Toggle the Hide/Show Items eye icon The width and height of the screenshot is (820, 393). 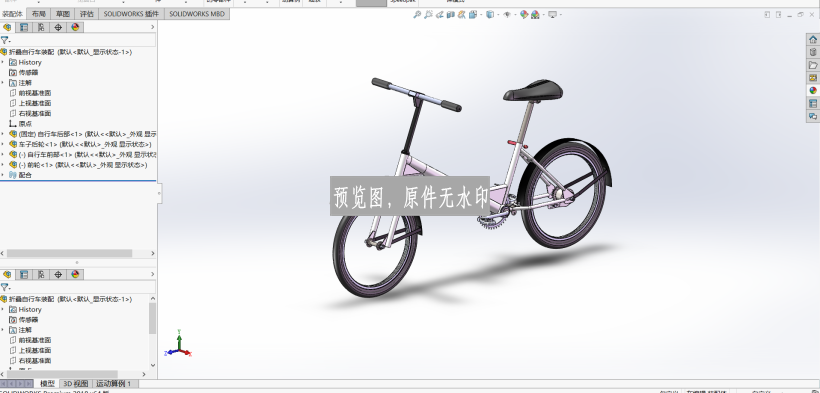coord(507,15)
